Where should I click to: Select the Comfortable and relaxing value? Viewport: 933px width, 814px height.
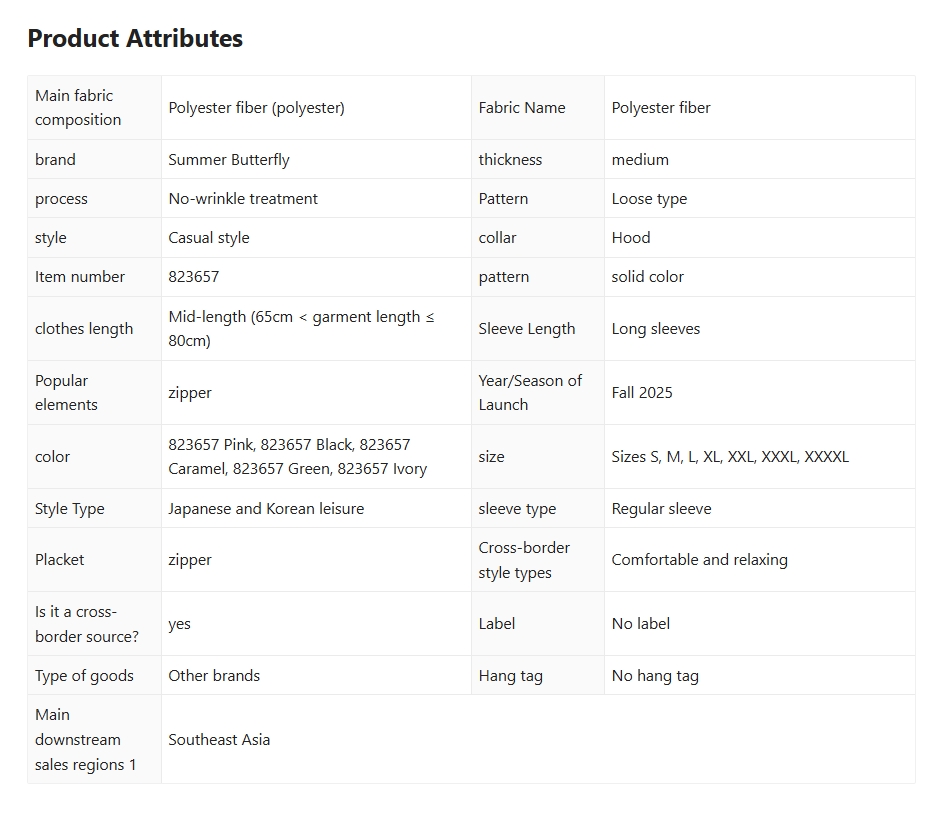click(x=699, y=560)
